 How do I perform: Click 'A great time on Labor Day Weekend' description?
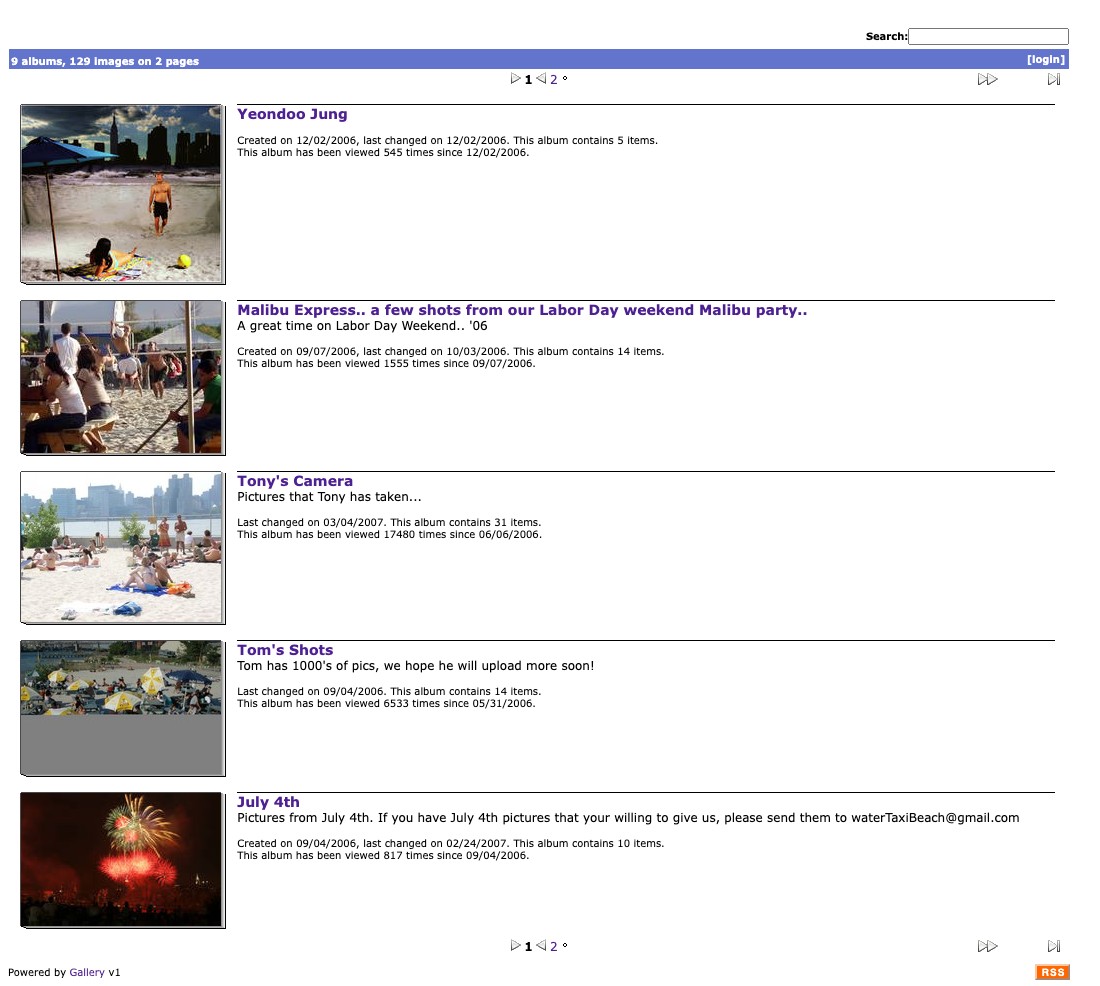[362, 326]
